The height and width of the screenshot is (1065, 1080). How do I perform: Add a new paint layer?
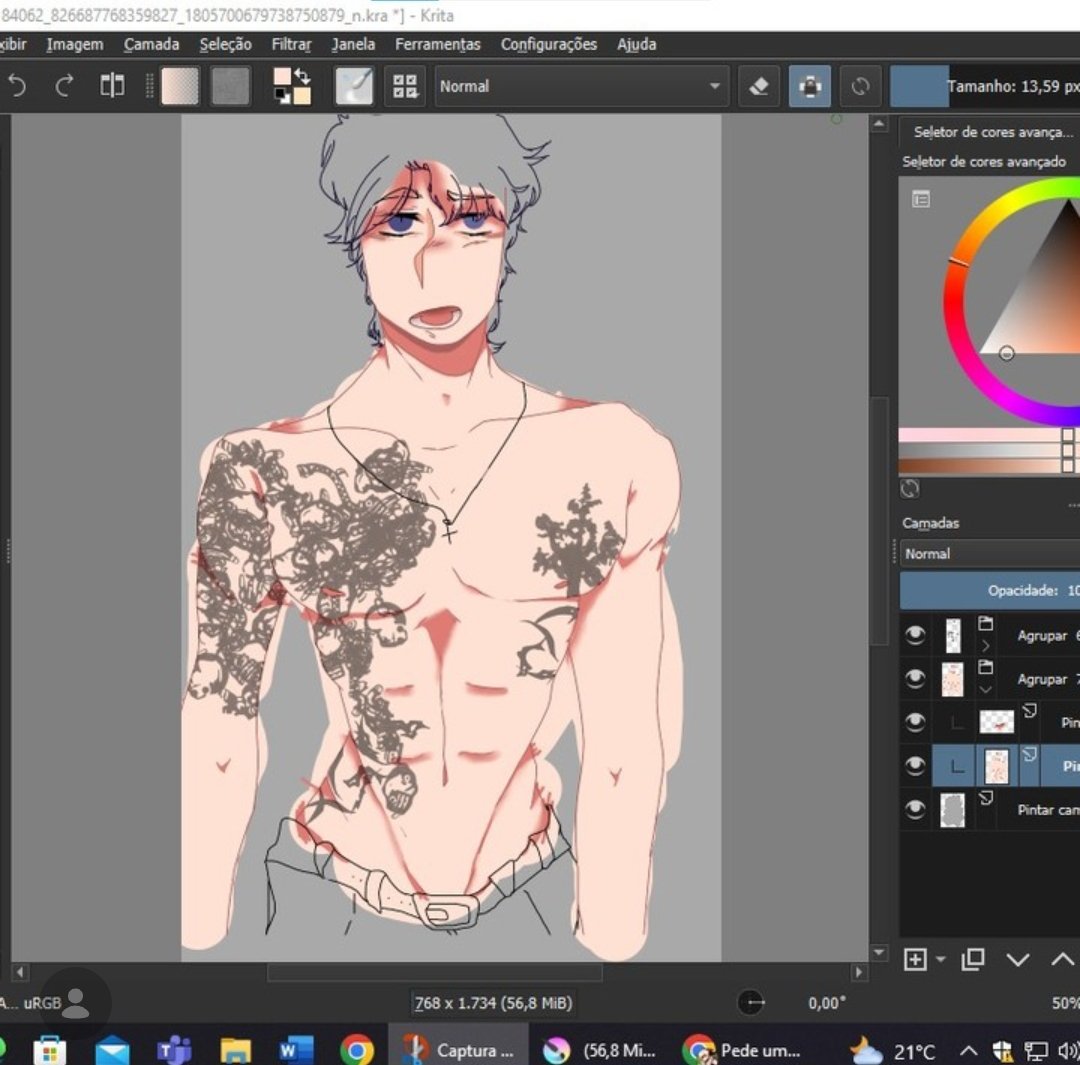pyautogui.click(x=915, y=959)
